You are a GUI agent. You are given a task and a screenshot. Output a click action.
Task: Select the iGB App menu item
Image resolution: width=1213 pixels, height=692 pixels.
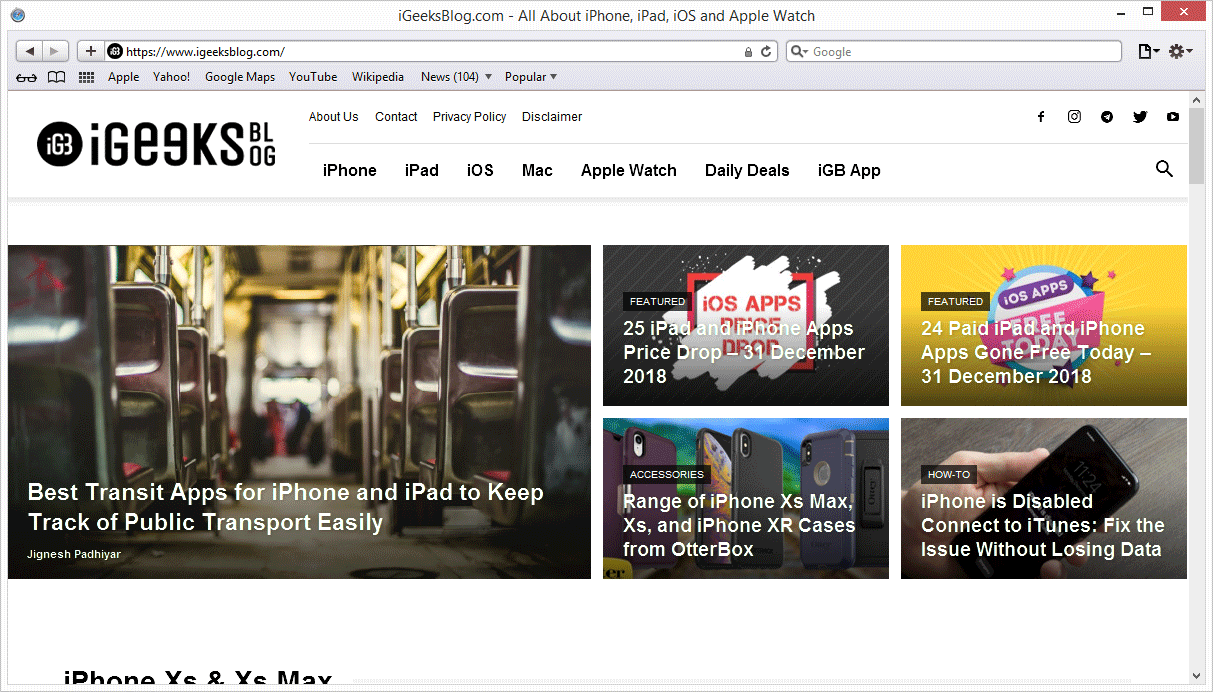pyautogui.click(x=849, y=170)
